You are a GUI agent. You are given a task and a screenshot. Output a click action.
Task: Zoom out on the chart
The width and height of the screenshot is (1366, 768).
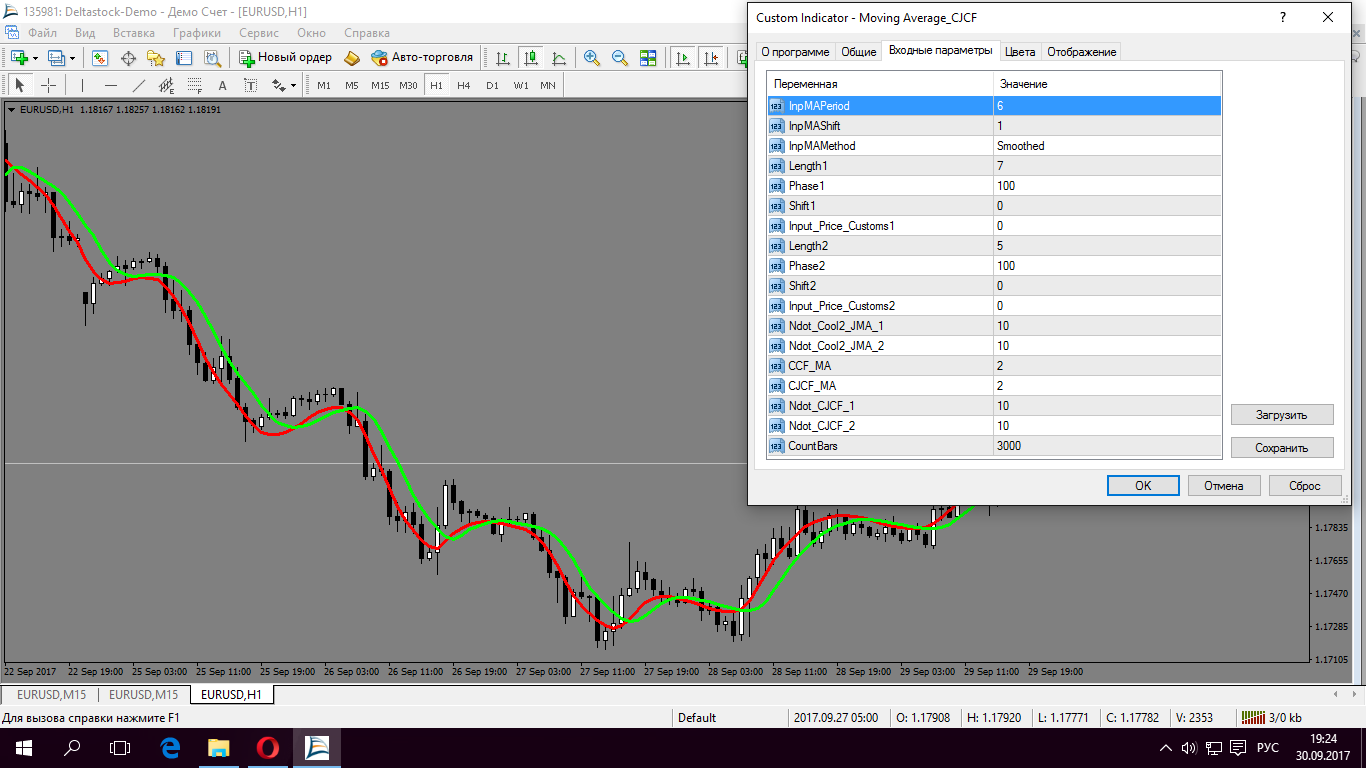point(620,58)
